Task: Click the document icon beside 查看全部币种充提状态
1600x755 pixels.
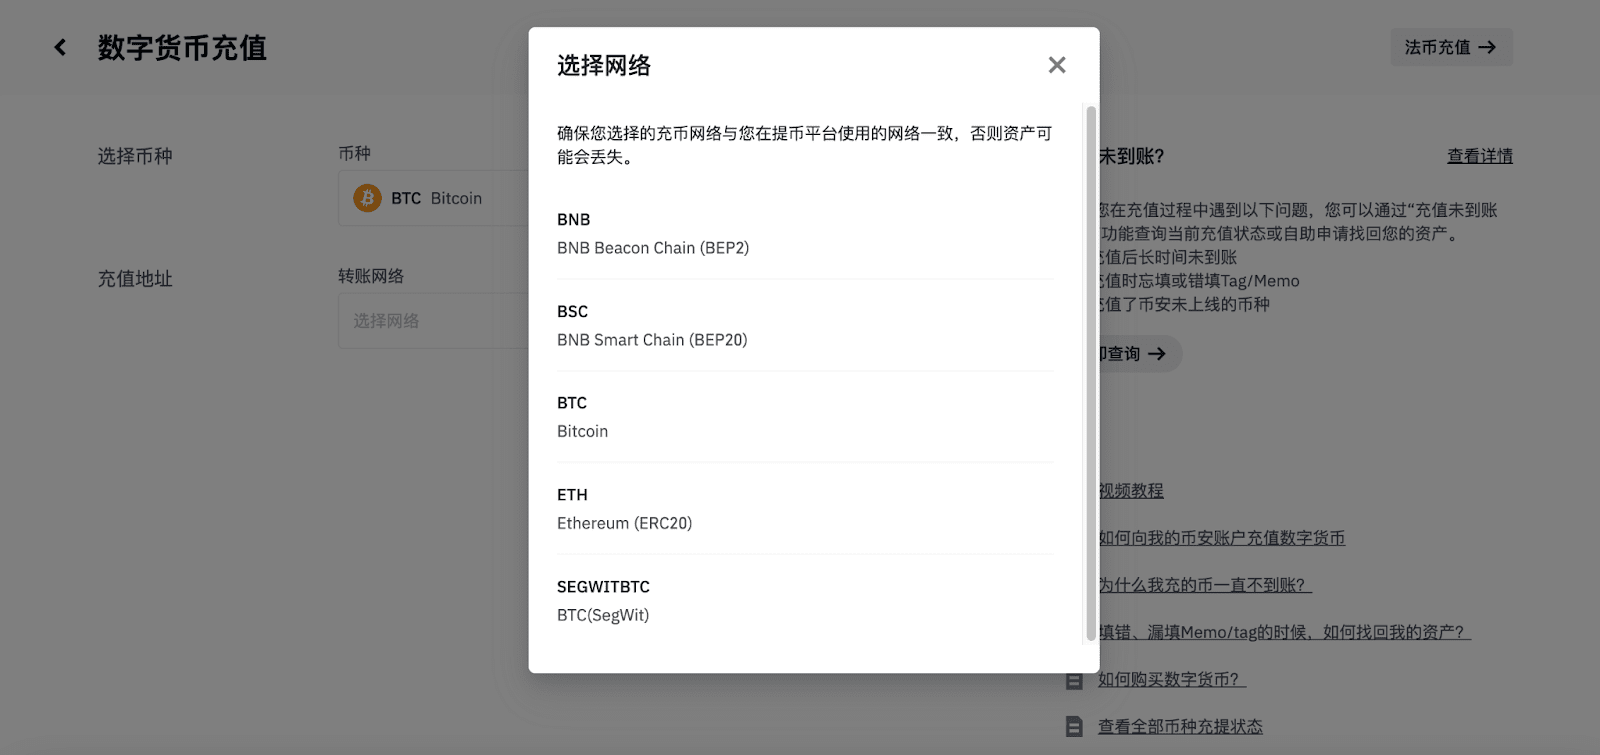Action: point(1074,727)
